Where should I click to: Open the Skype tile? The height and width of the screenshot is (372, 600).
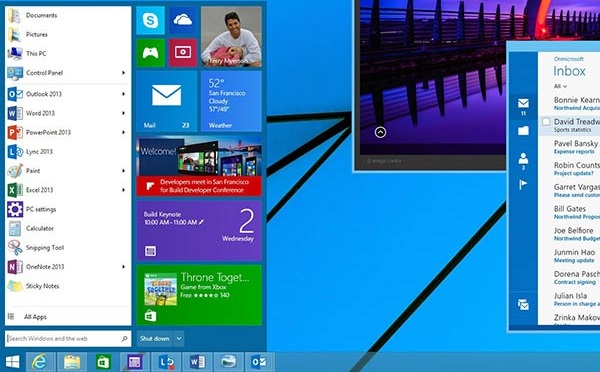coord(150,20)
